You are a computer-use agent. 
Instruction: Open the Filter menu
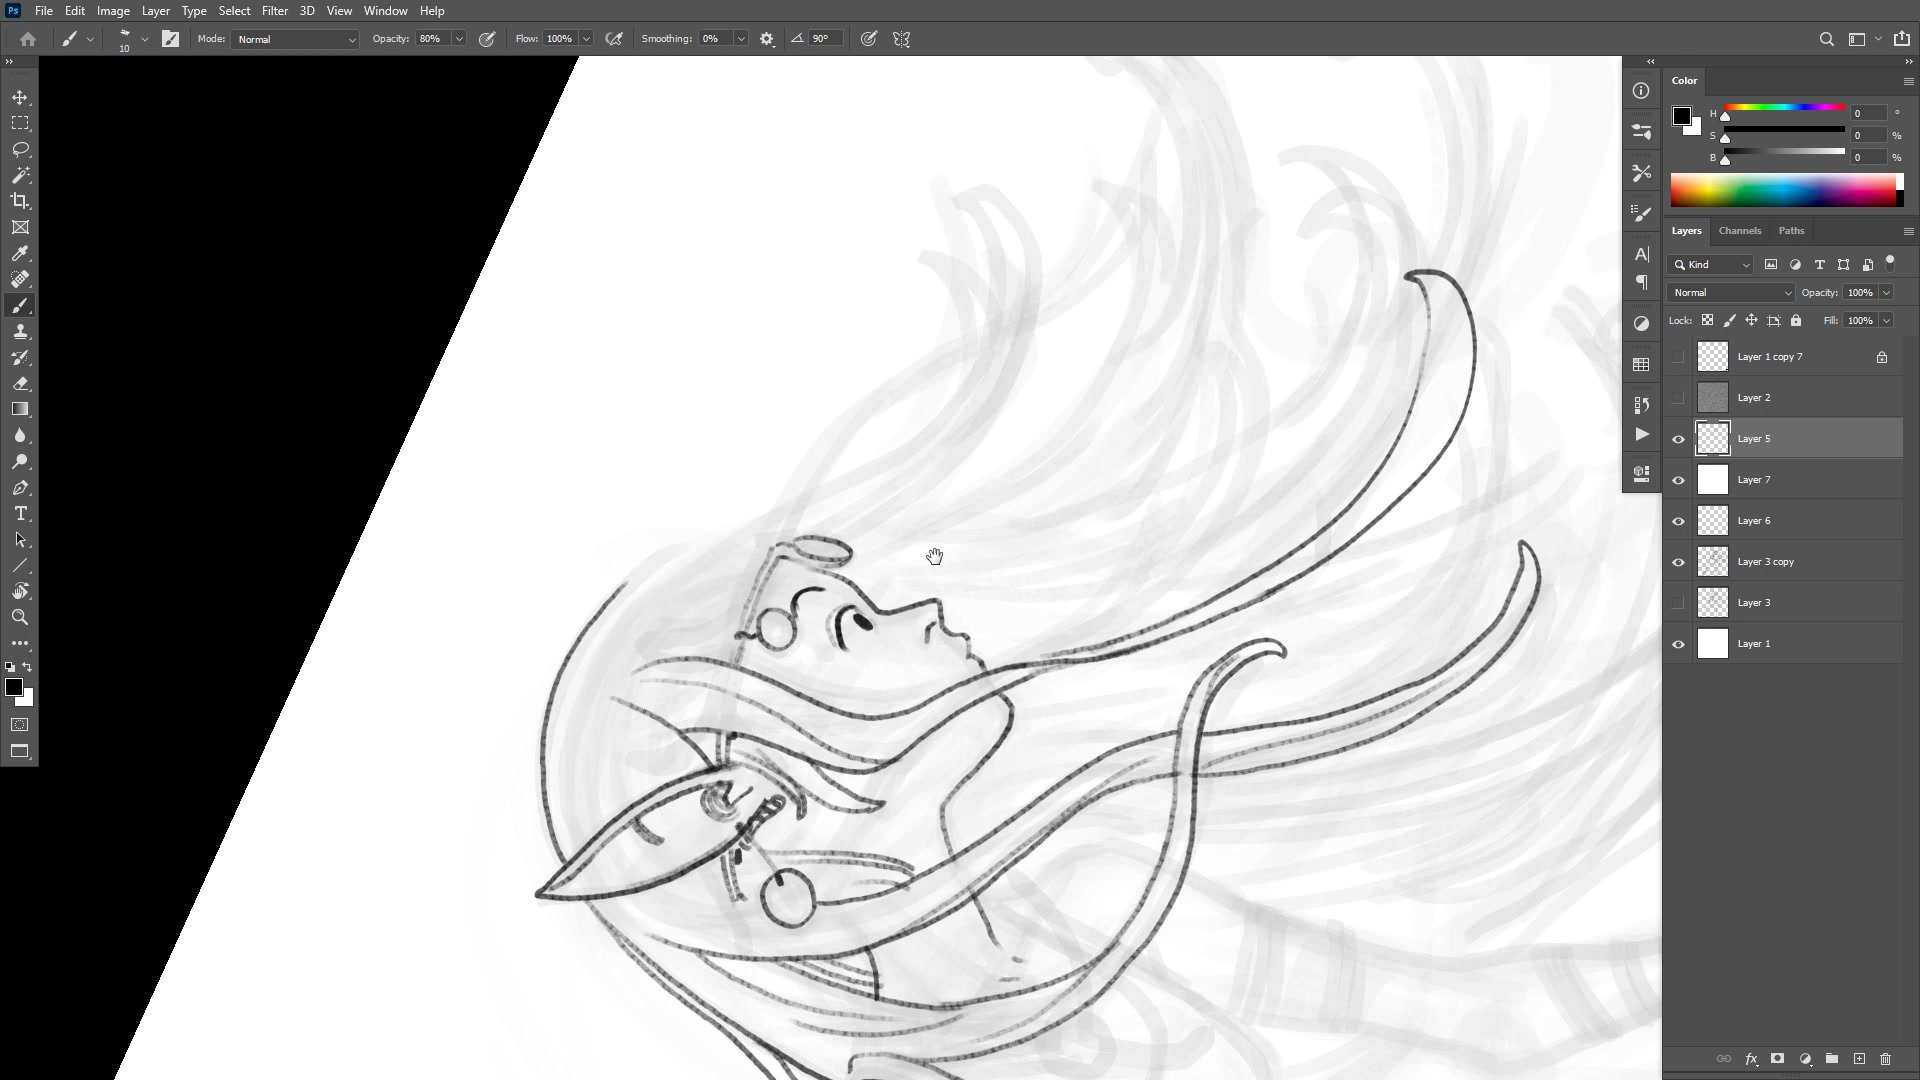(x=274, y=11)
